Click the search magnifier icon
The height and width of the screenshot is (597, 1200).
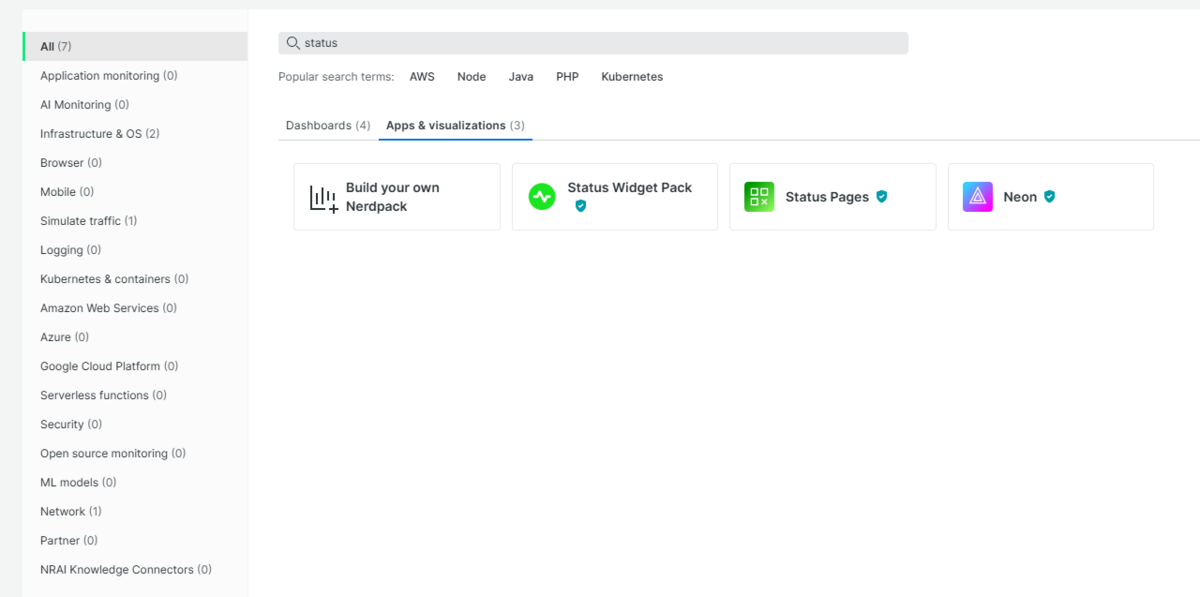pyautogui.click(x=293, y=43)
